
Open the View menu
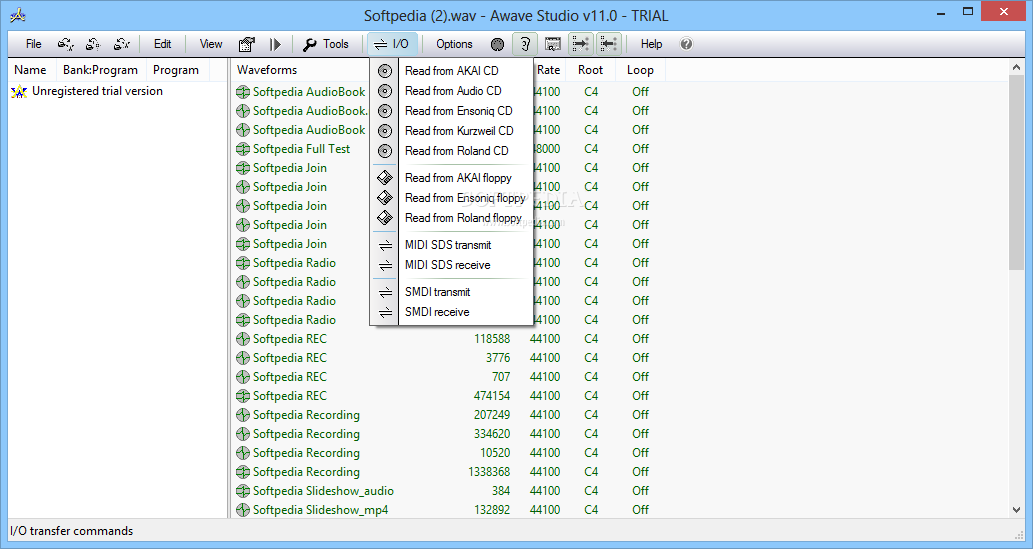point(211,44)
